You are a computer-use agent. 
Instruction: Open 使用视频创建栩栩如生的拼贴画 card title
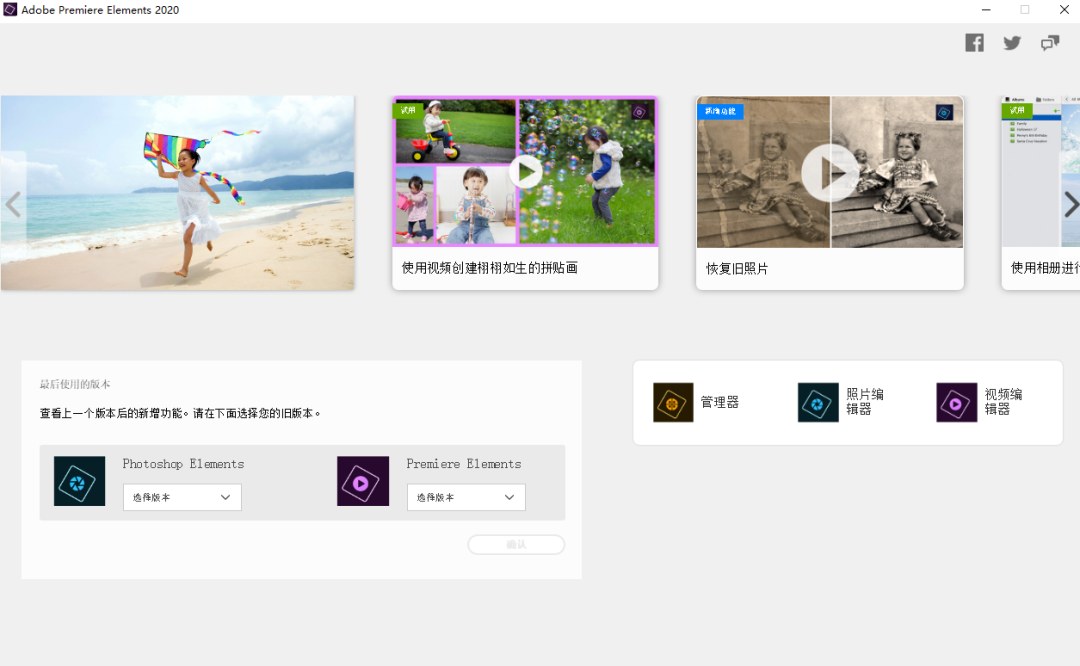(489, 268)
